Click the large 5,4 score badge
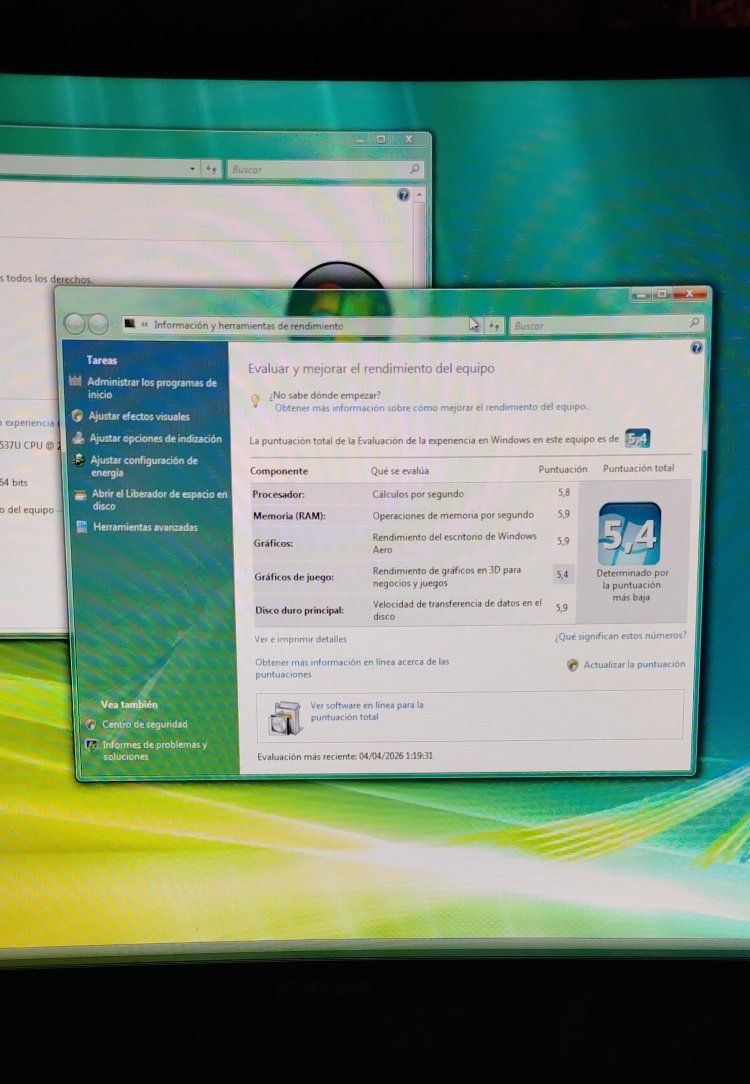 click(x=629, y=534)
